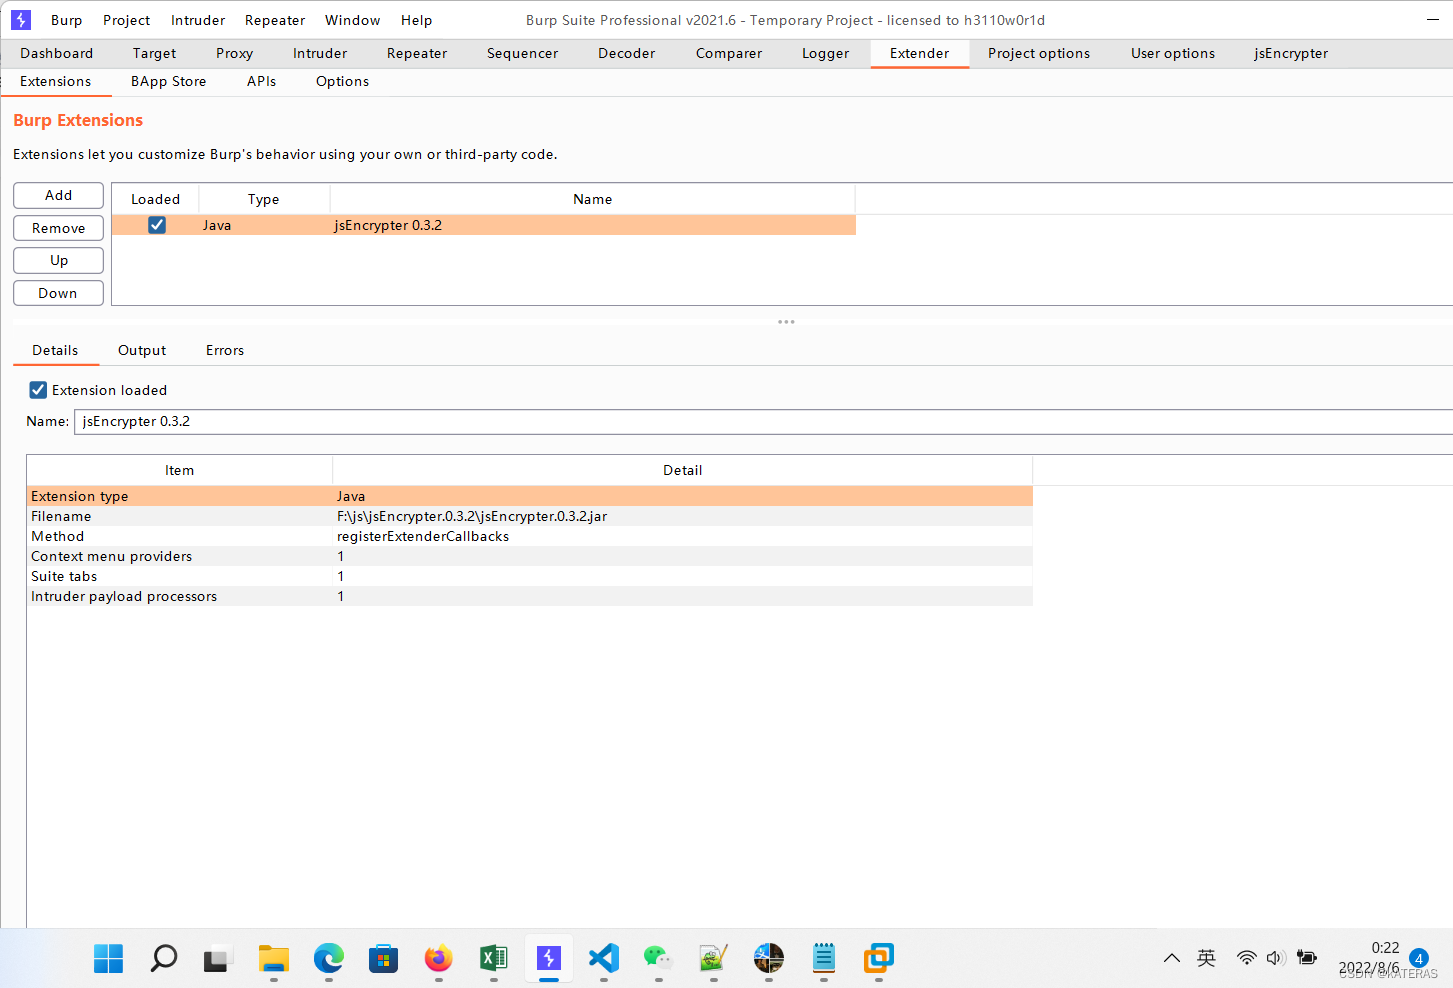Click the Remove extension button
This screenshot has height=988, width=1453.
[59, 228]
